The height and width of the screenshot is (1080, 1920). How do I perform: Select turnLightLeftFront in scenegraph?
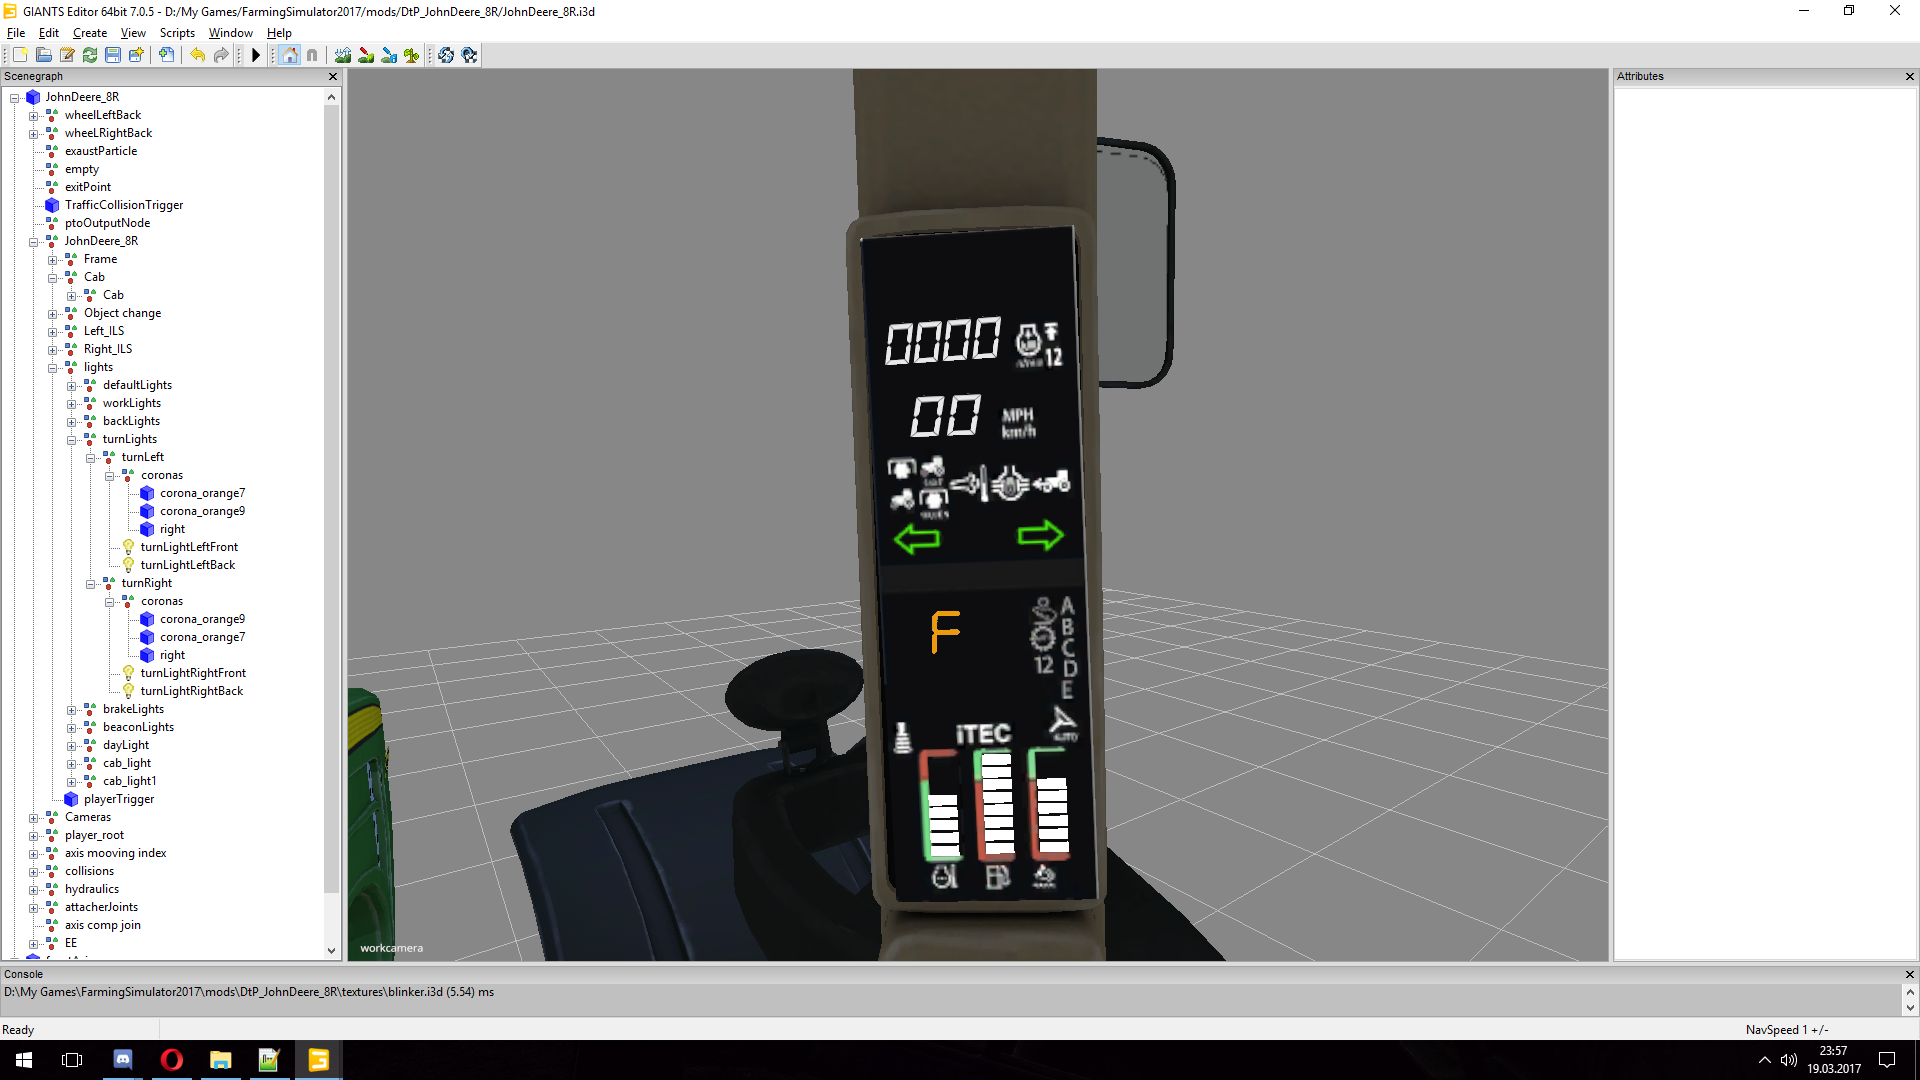tap(189, 547)
